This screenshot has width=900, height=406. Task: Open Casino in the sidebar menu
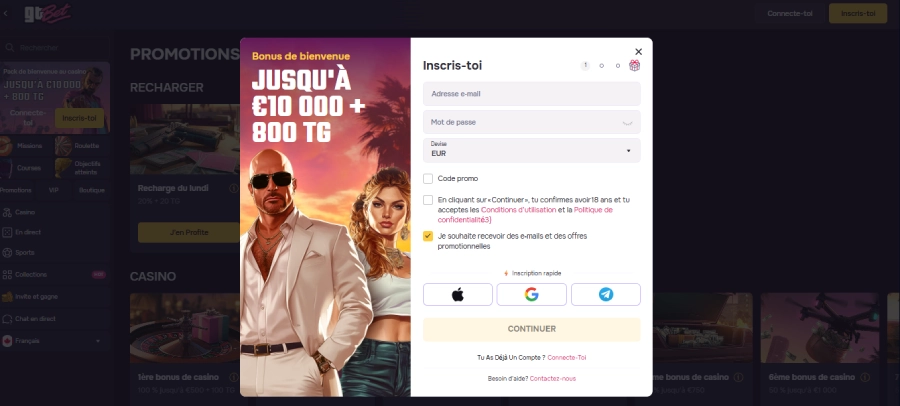[25, 212]
